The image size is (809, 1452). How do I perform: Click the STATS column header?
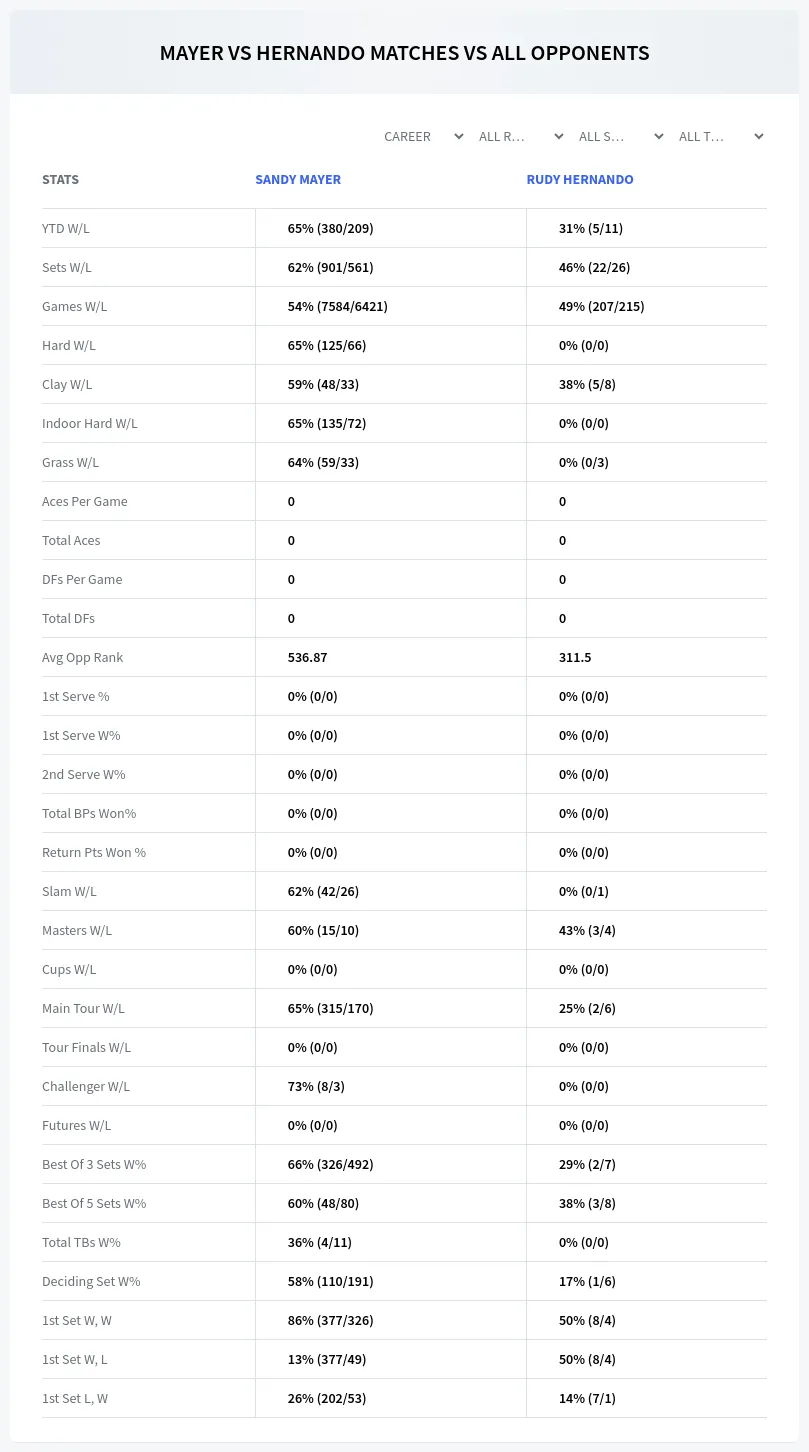click(x=60, y=180)
